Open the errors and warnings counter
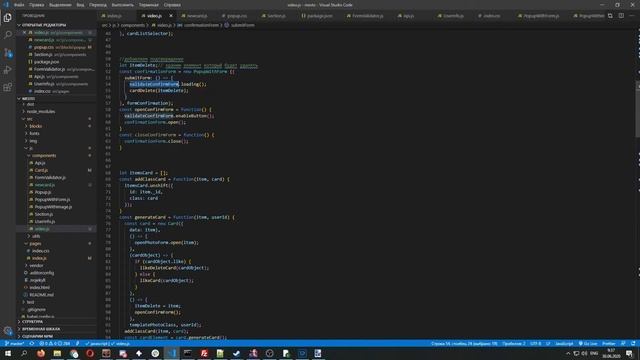 (55, 344)
